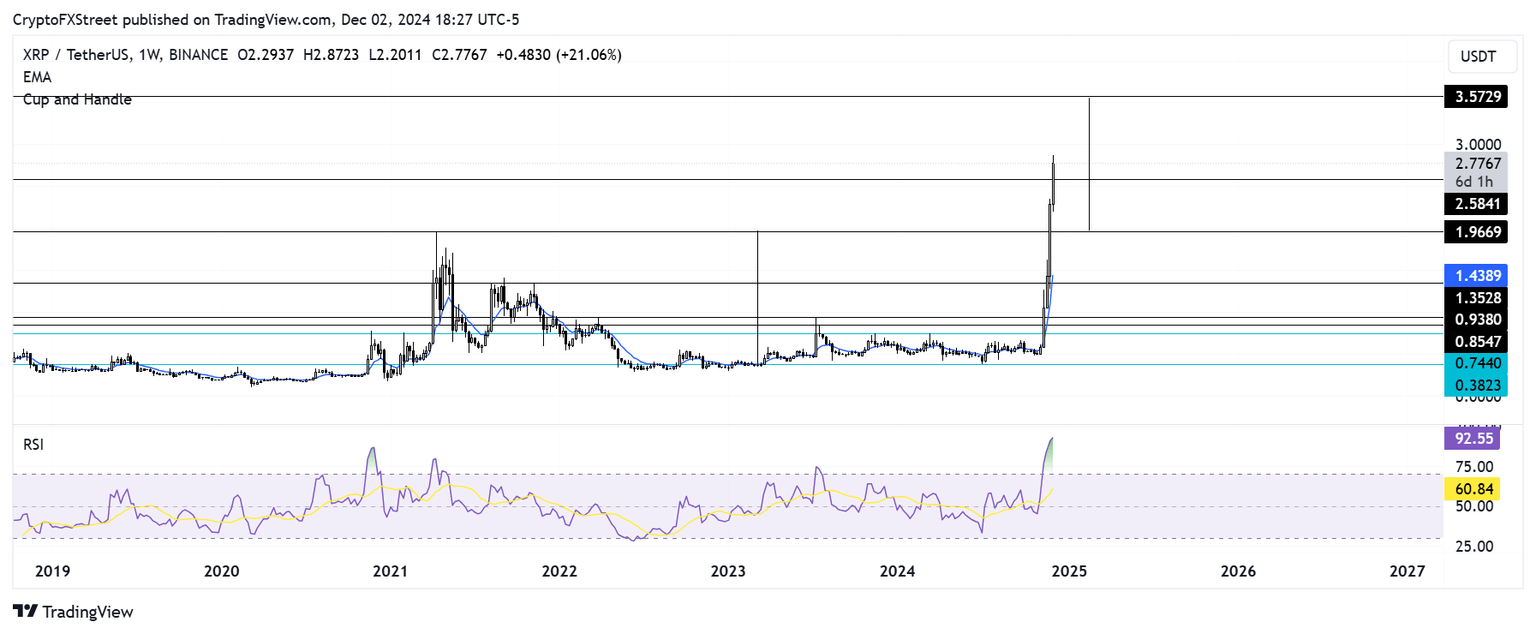The image size is (1536, 634).
Task: Select the 2021 label on the timeline
Action: pyautogui.click(x=390, y=571)
